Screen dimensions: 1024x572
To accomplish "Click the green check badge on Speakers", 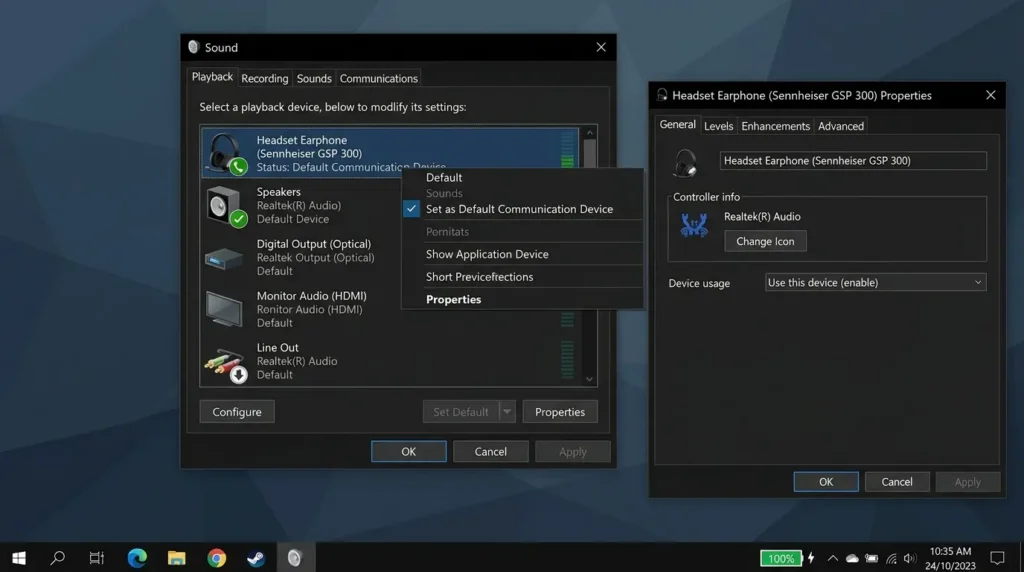I will (239, 219).
